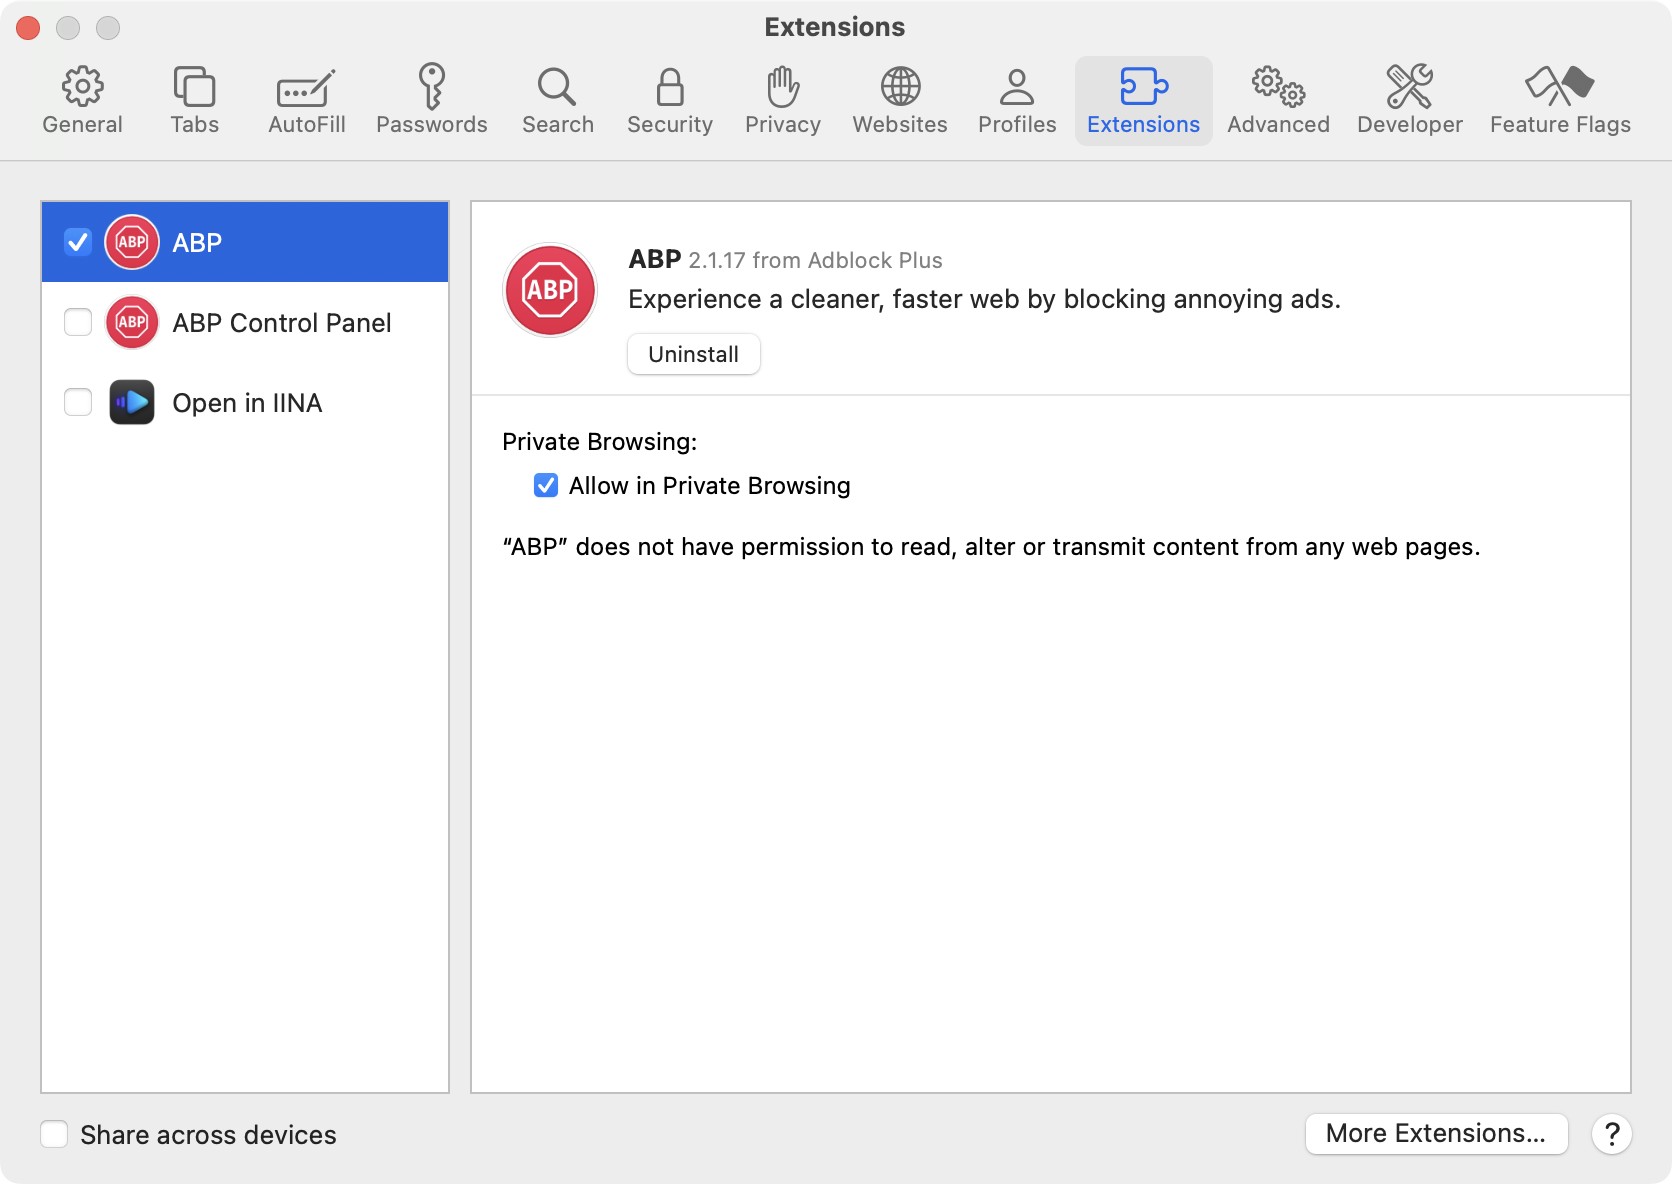1672x1184 pixels.
Task: Switch to the Developer tab label
Action: 1409,124
